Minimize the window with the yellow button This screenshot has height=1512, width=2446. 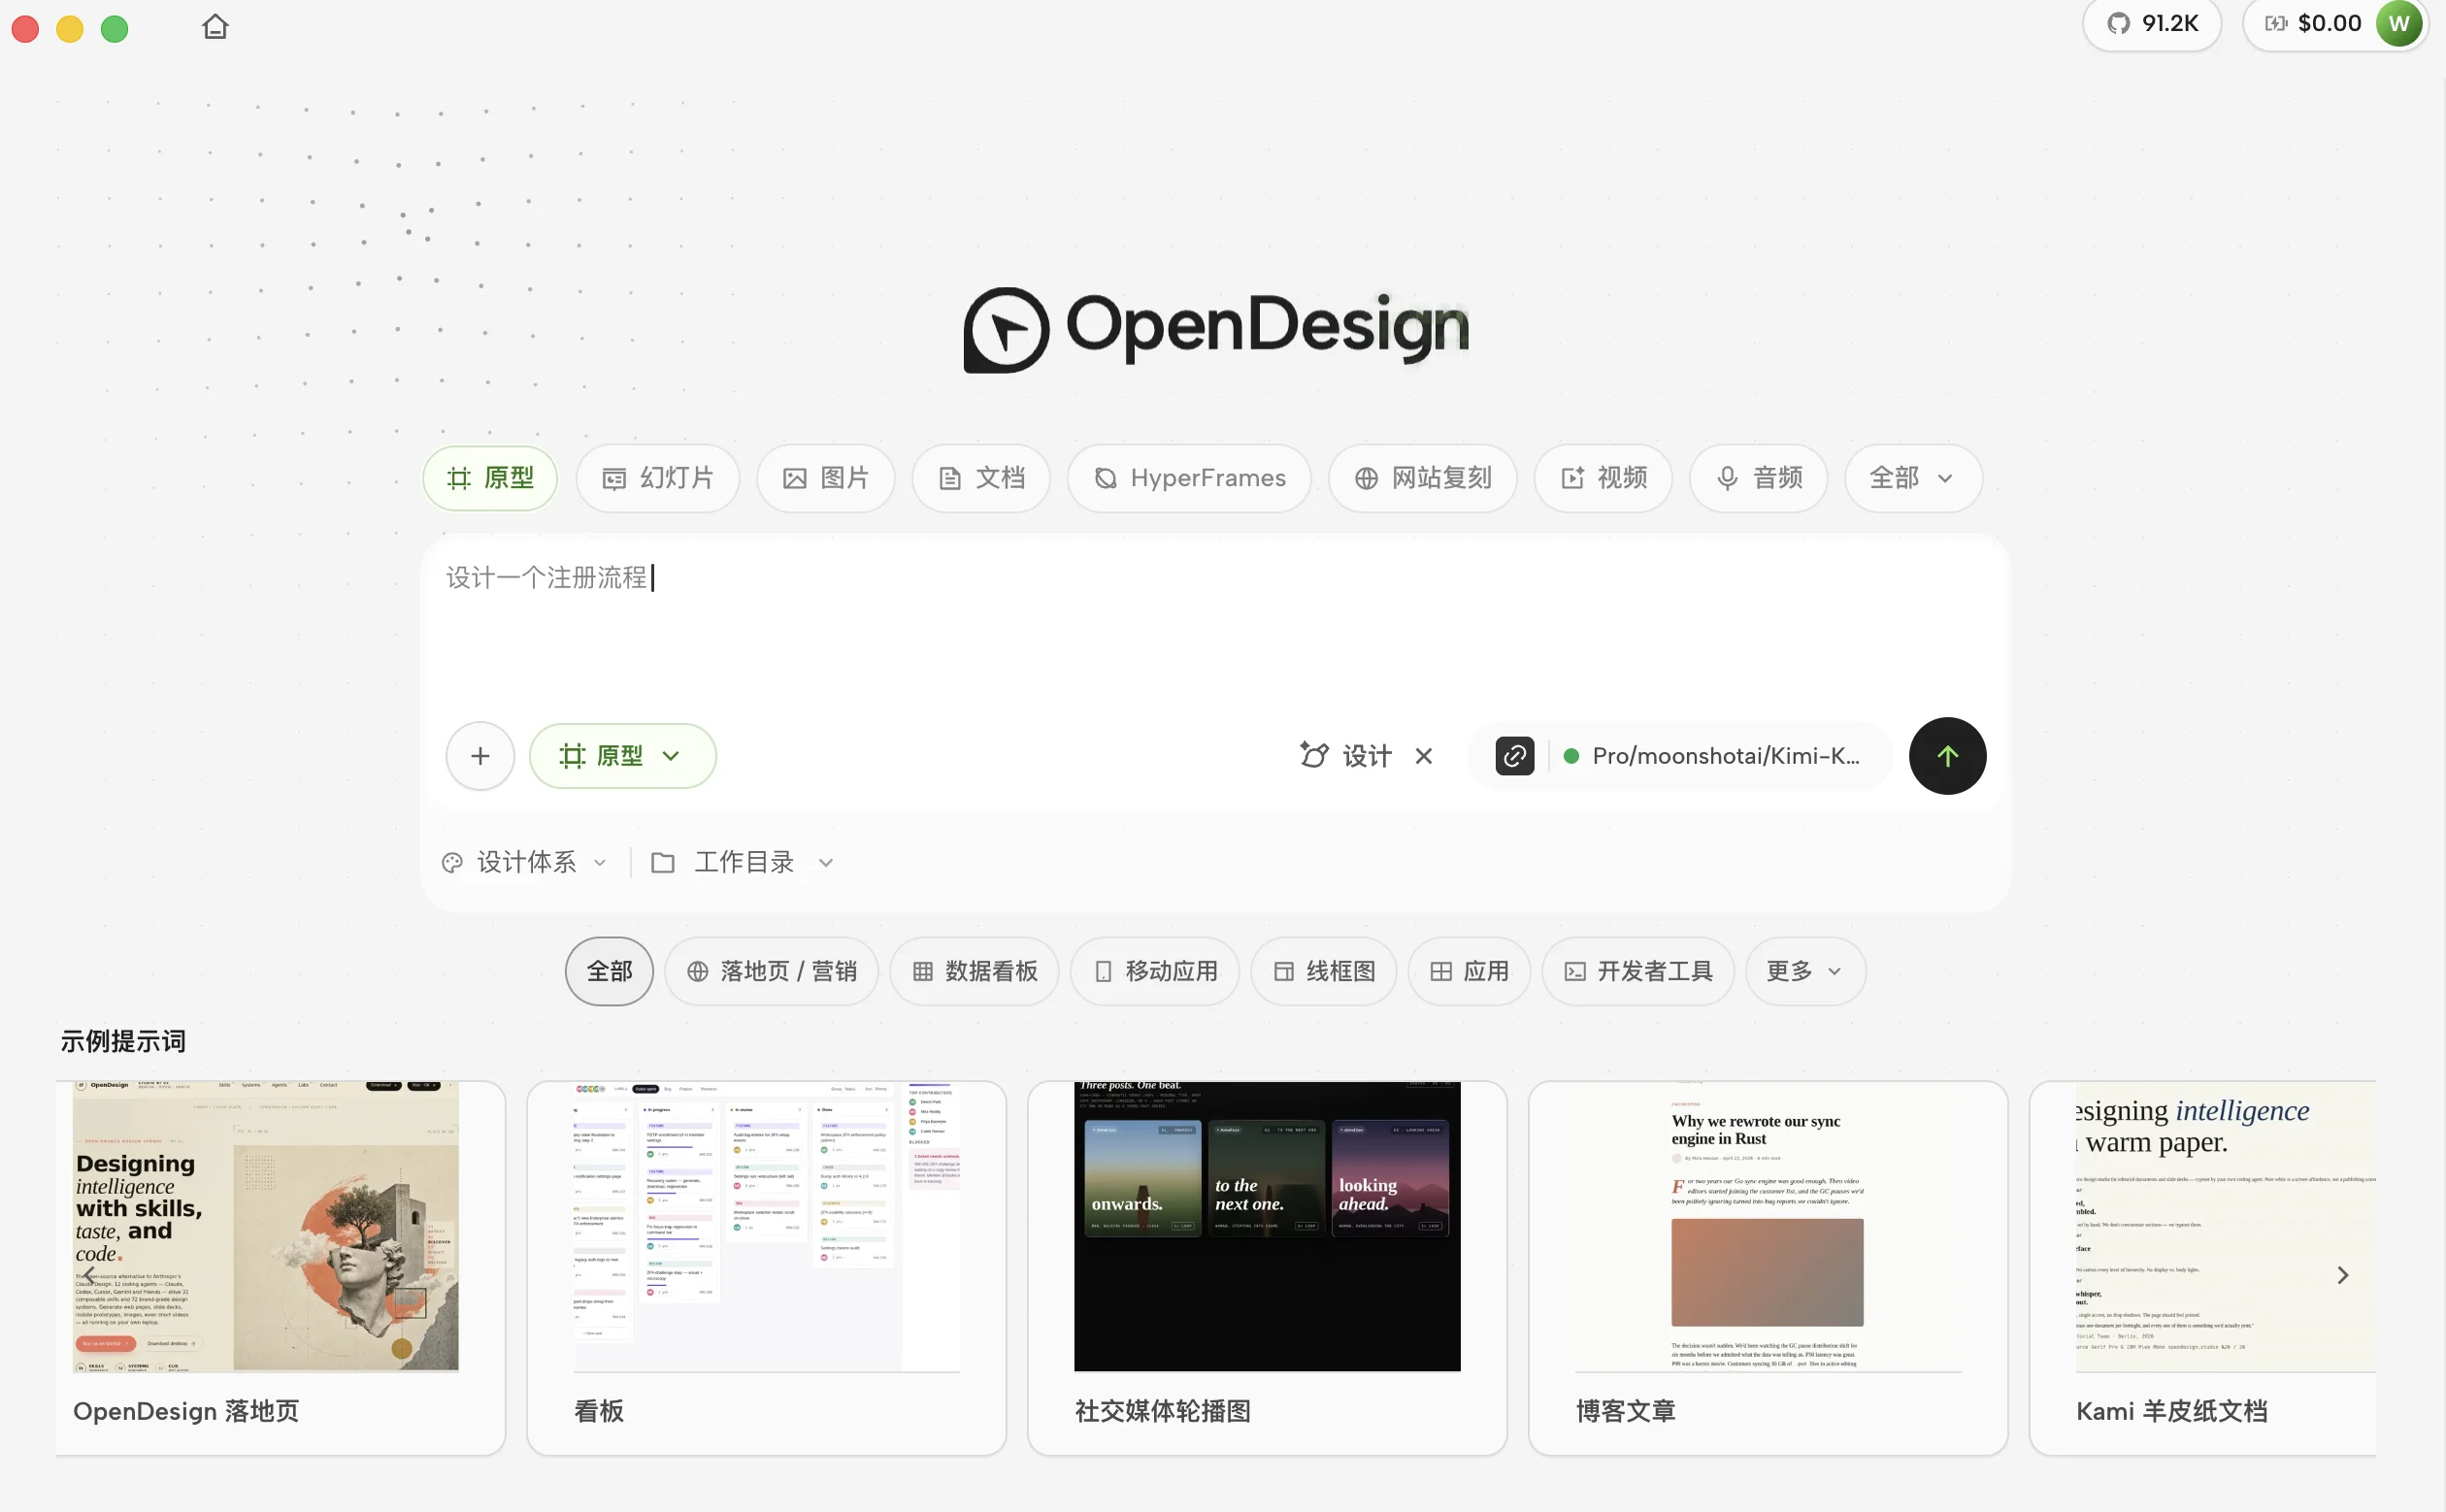point(70,28)
